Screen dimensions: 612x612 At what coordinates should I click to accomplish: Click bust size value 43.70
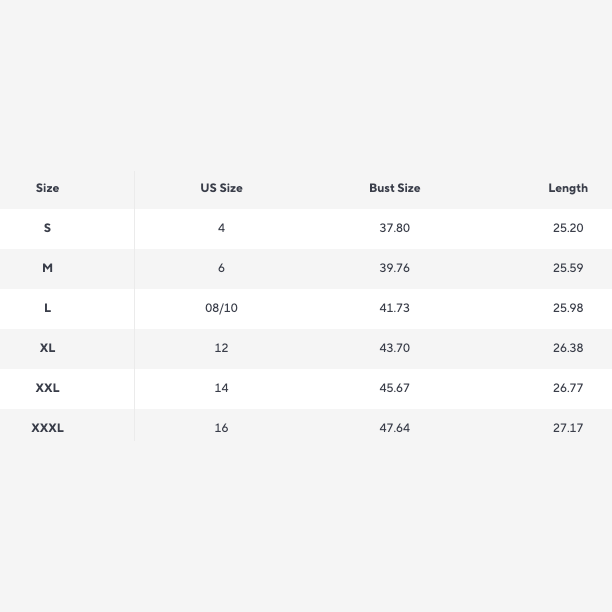(x=395, y=348)
